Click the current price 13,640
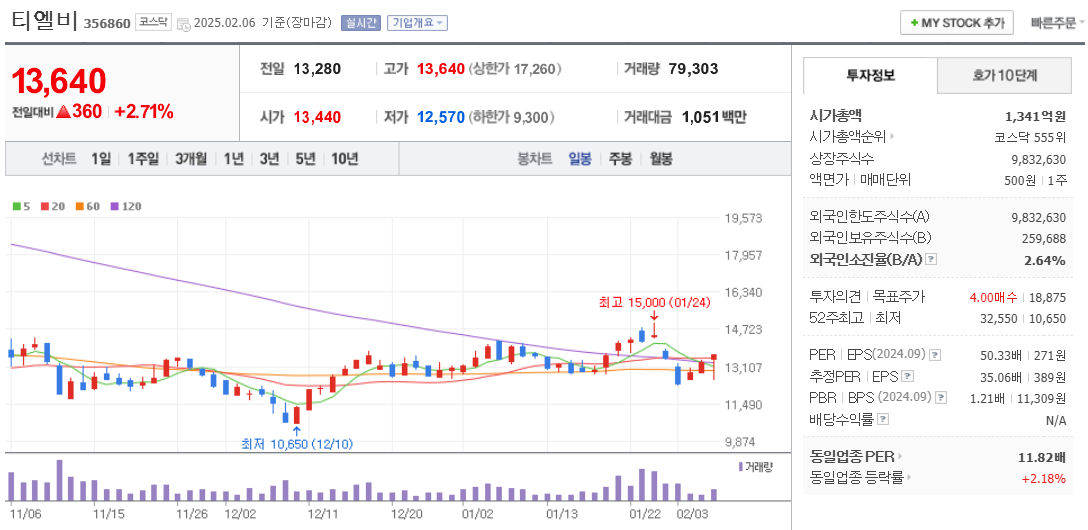 tap(59, 81)
